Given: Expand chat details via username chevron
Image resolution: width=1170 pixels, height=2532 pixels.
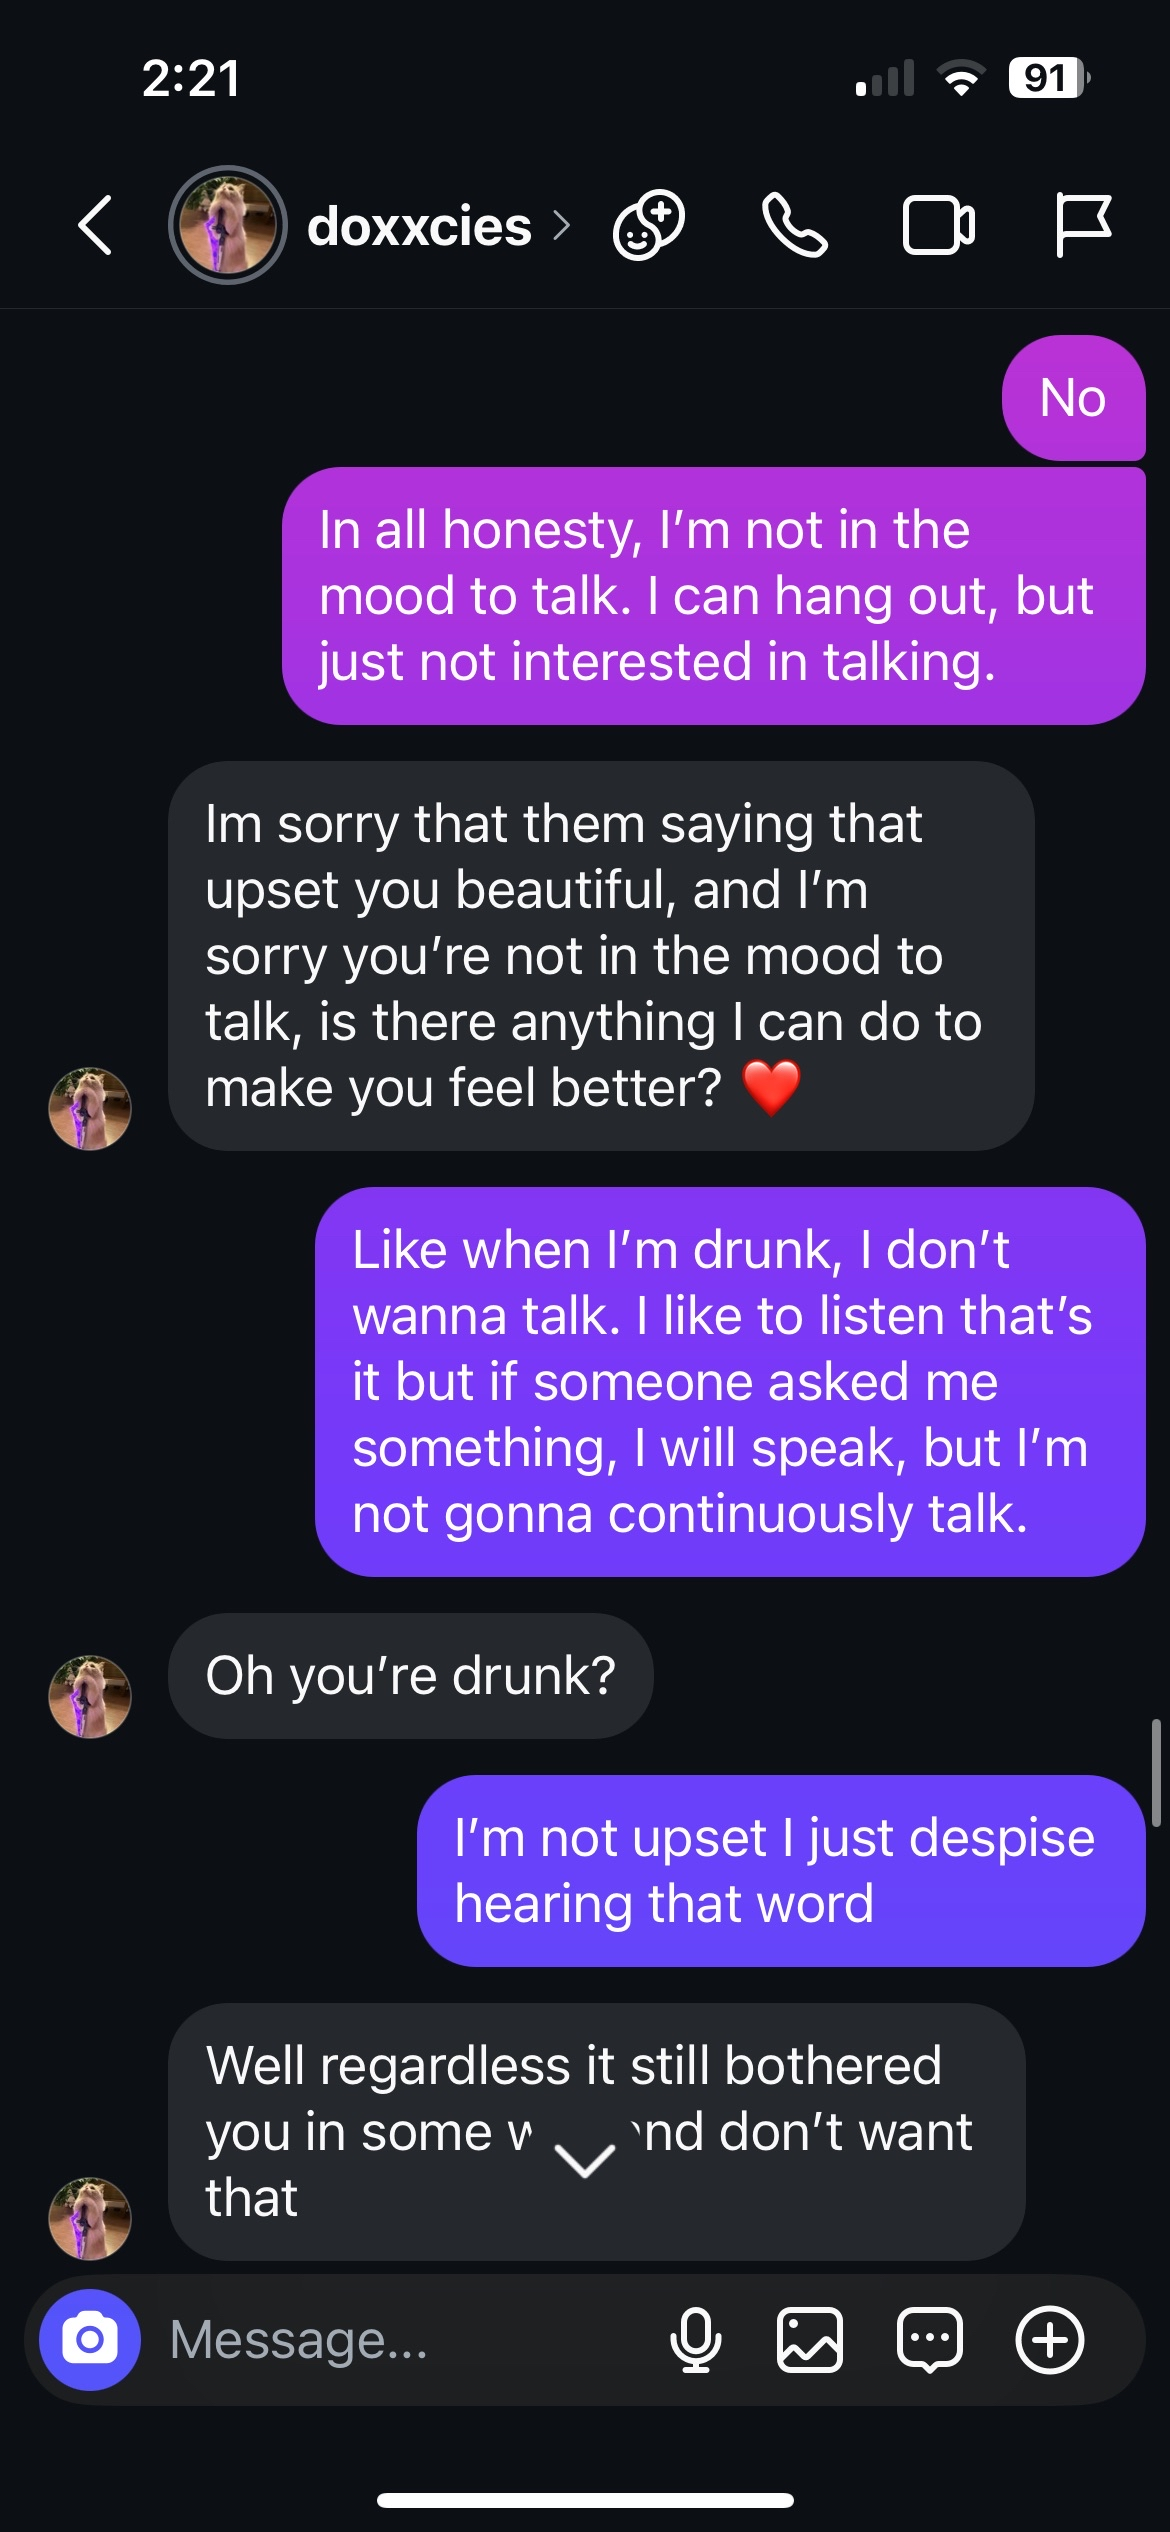Looking at the screenshot, I should pos(562,226).
